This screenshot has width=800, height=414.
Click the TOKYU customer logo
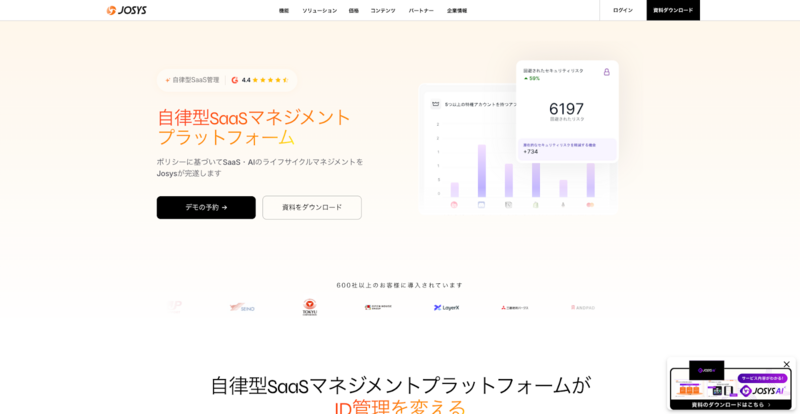[x=310, y=307]
